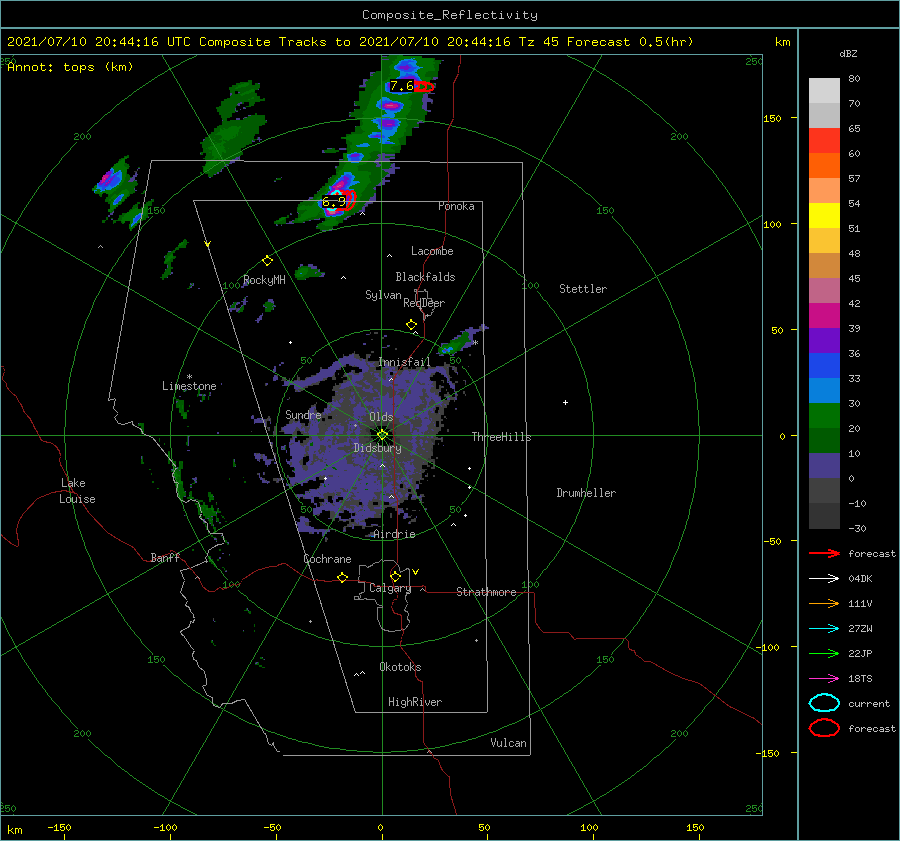The height and width of the screenshot is (841, 900).
Task: Click the 'Annot: tops (km)' label
Action: pyautogui.click(x=70, y=67)
